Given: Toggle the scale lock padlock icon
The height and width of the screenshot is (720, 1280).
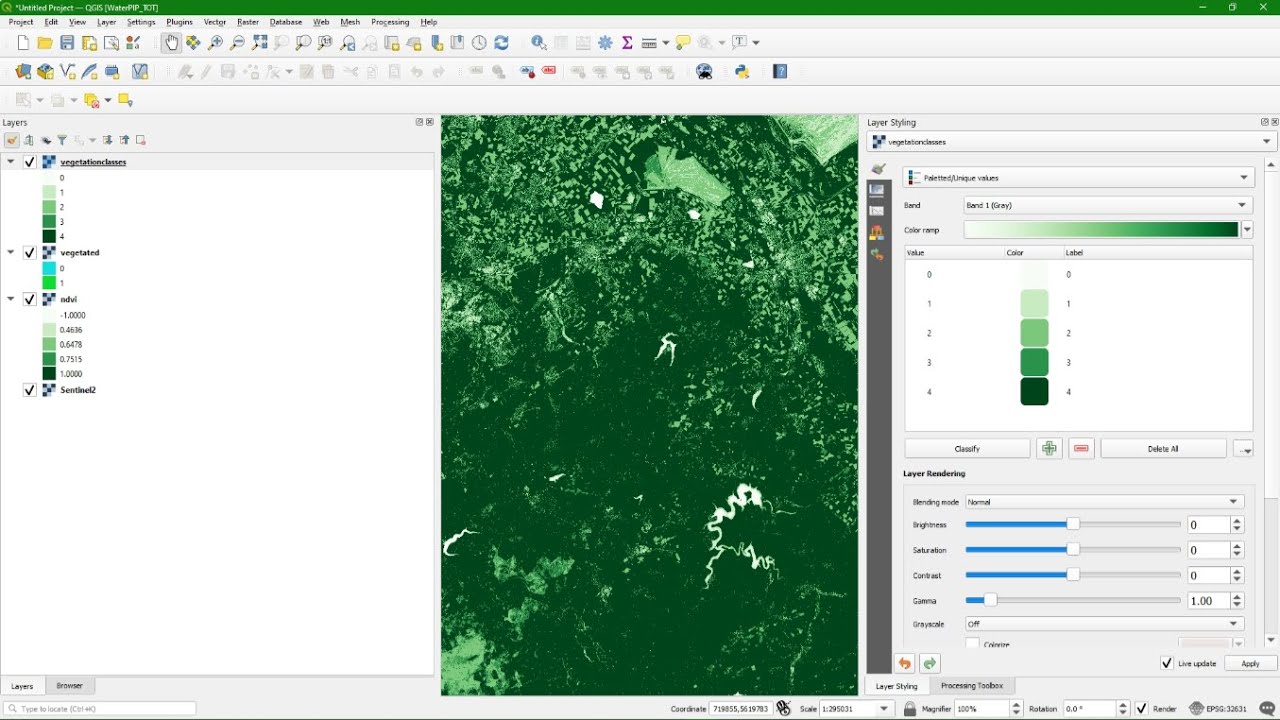Looking at the screenshot, I should pos(909,708).
